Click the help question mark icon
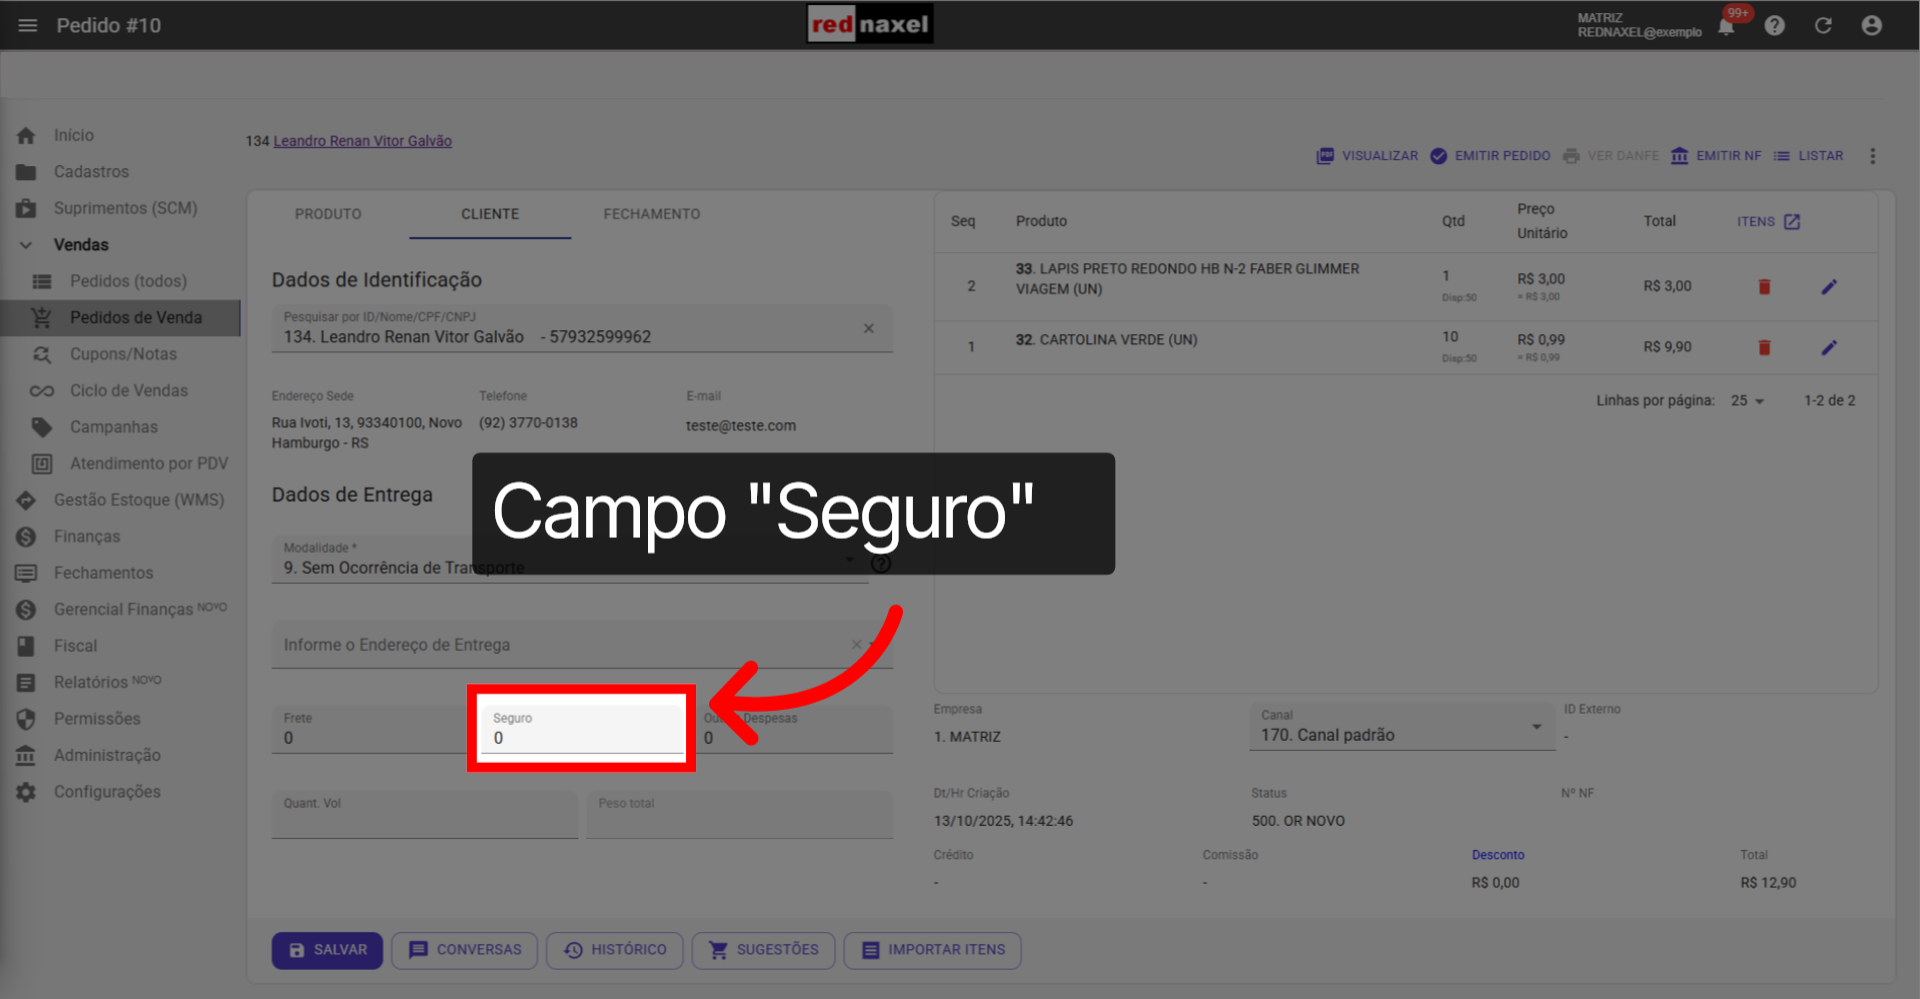 click(x=1776, y=25)
